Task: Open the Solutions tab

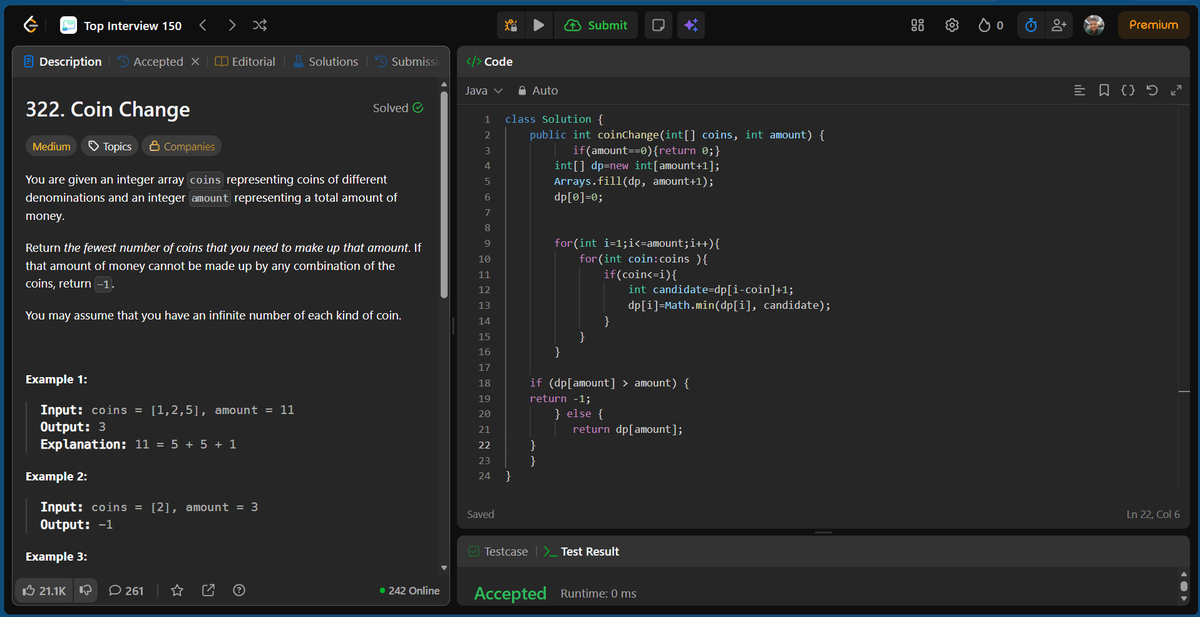Action: click(325, 62)
